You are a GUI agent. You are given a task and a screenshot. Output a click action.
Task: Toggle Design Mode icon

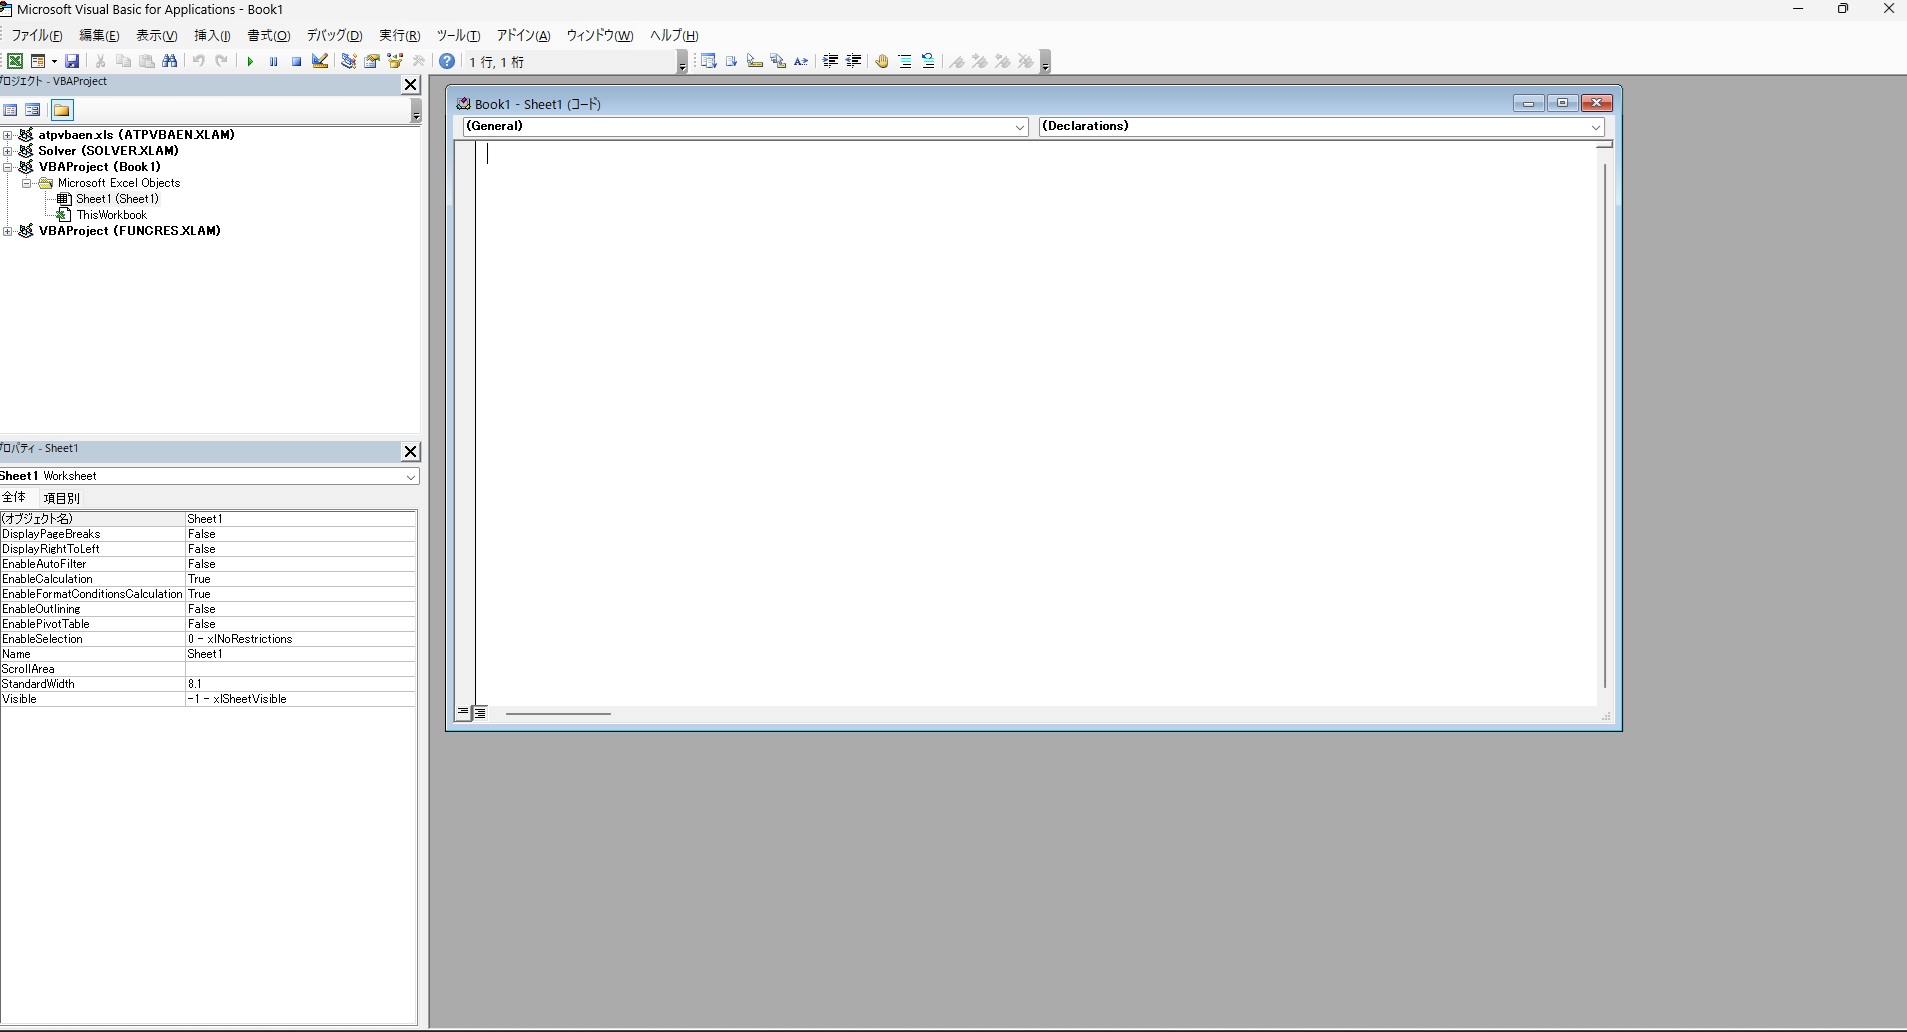(x=320, y=61)
